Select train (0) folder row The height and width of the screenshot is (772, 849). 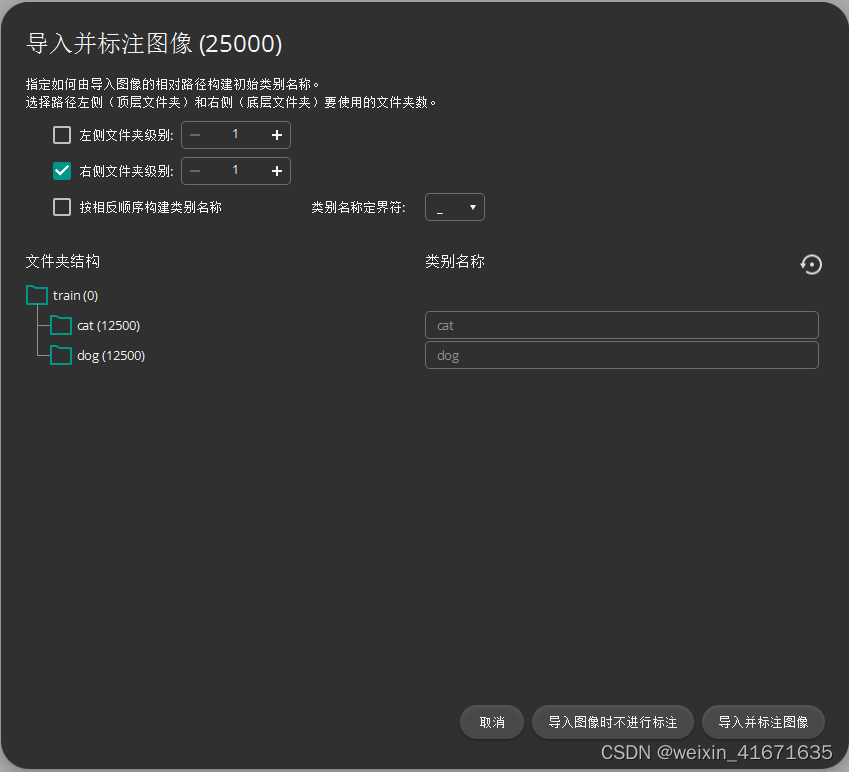tap(62, 295)
